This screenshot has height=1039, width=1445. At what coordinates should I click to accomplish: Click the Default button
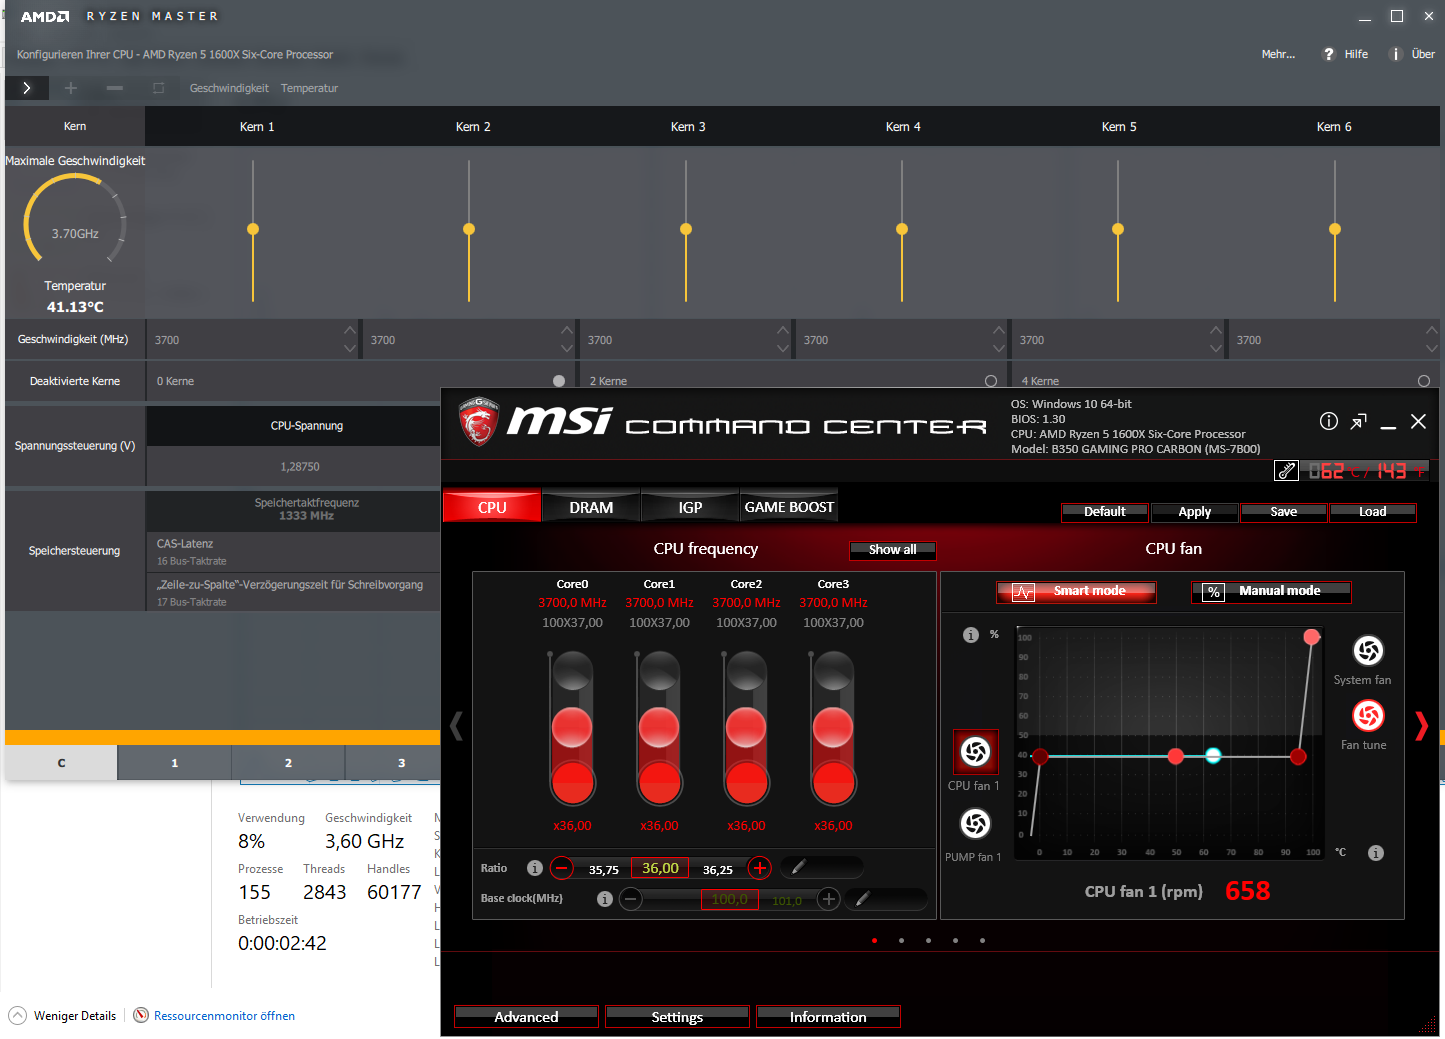(1105, 512)
